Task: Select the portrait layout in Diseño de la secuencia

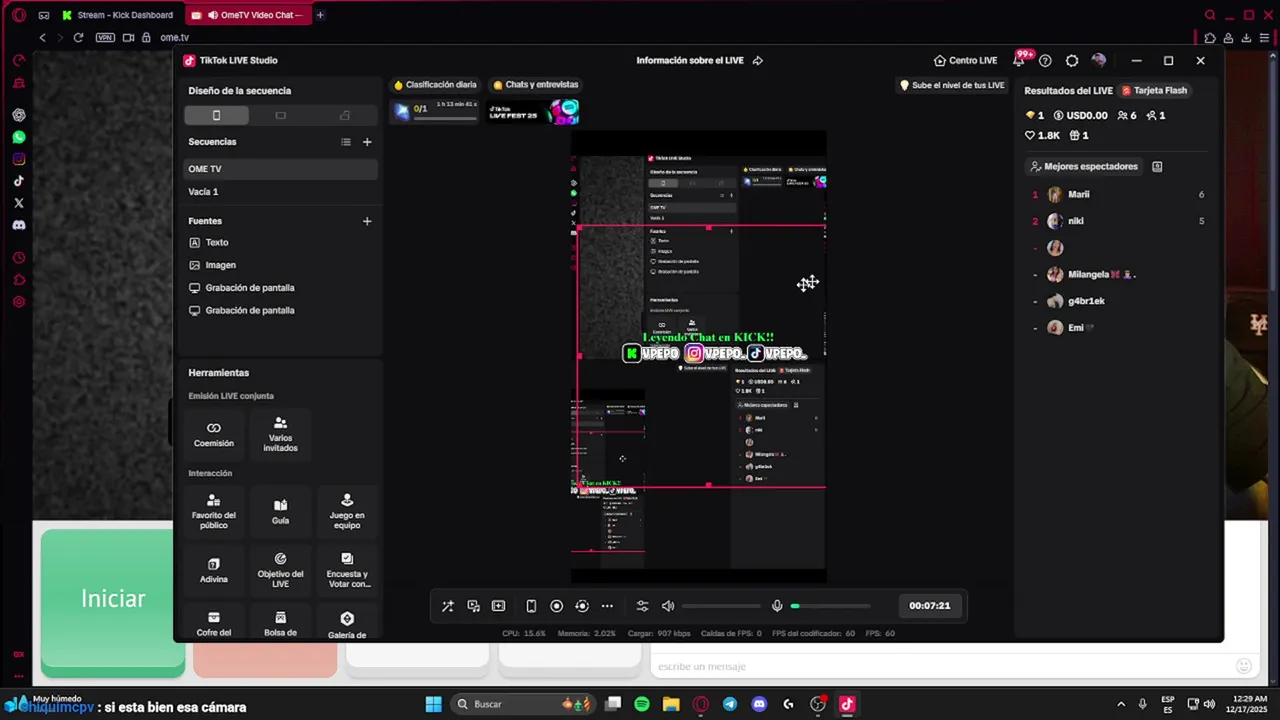Action: coord(216,115)
